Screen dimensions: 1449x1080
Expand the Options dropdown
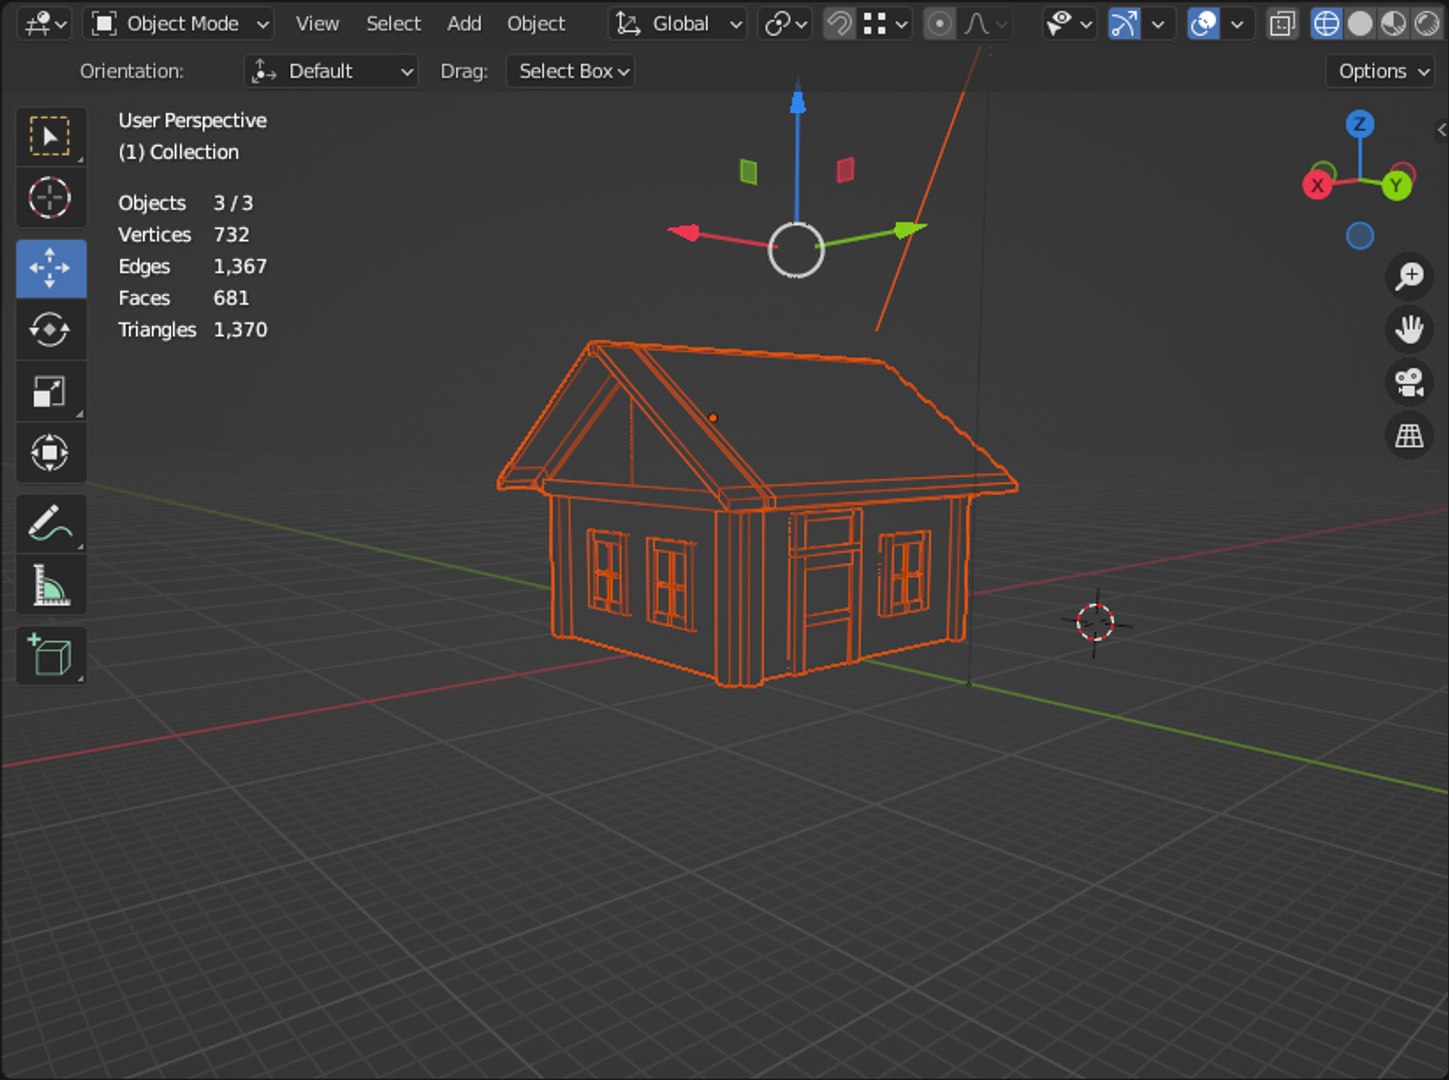click(x=1381, y=71)
